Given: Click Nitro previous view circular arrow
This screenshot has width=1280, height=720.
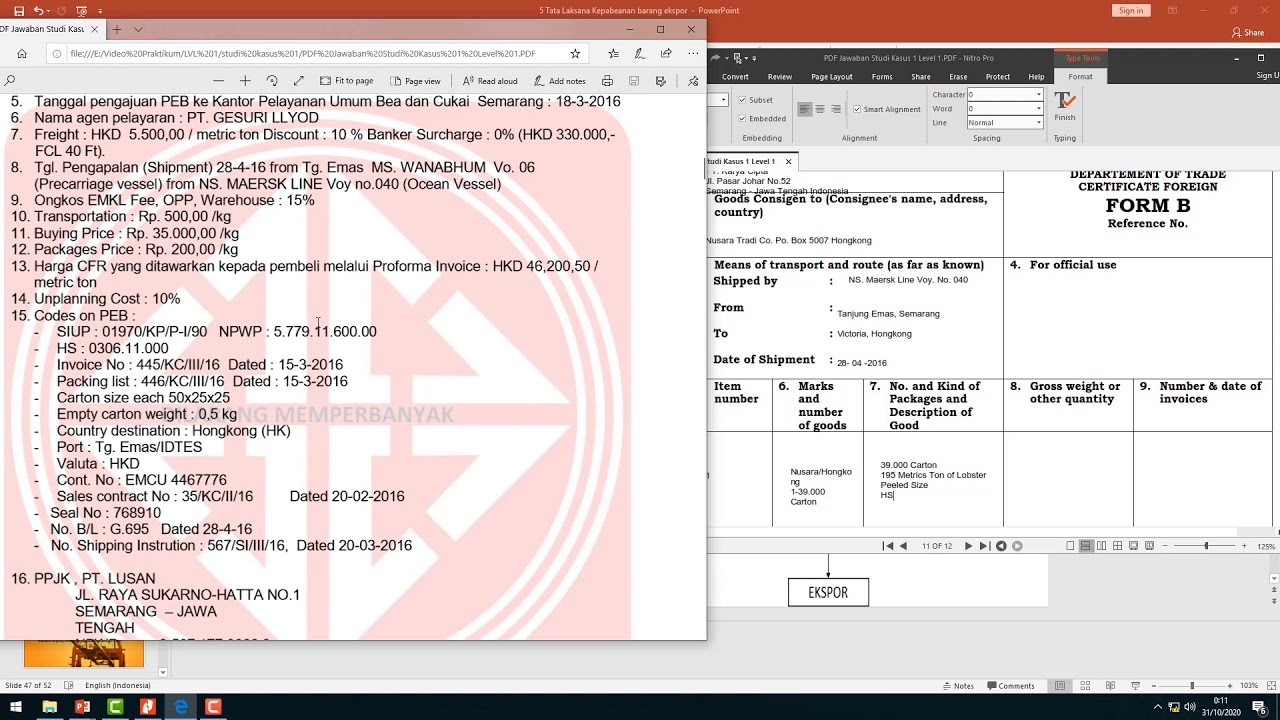Looking at the screenshot, I should point(1001,546).
